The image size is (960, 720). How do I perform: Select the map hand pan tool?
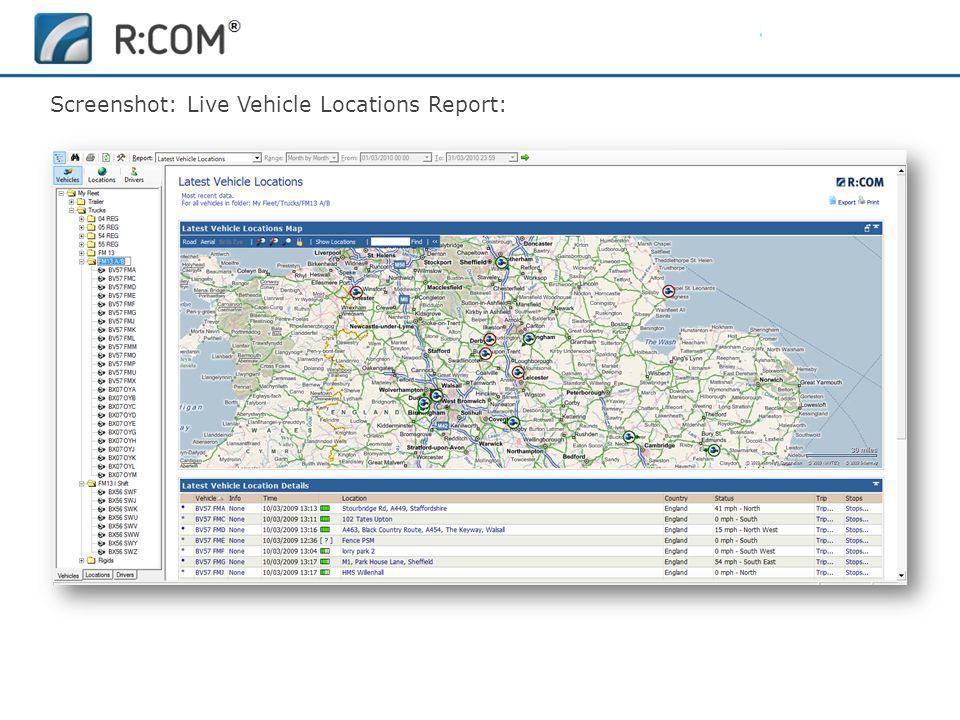tap(299, 242)
